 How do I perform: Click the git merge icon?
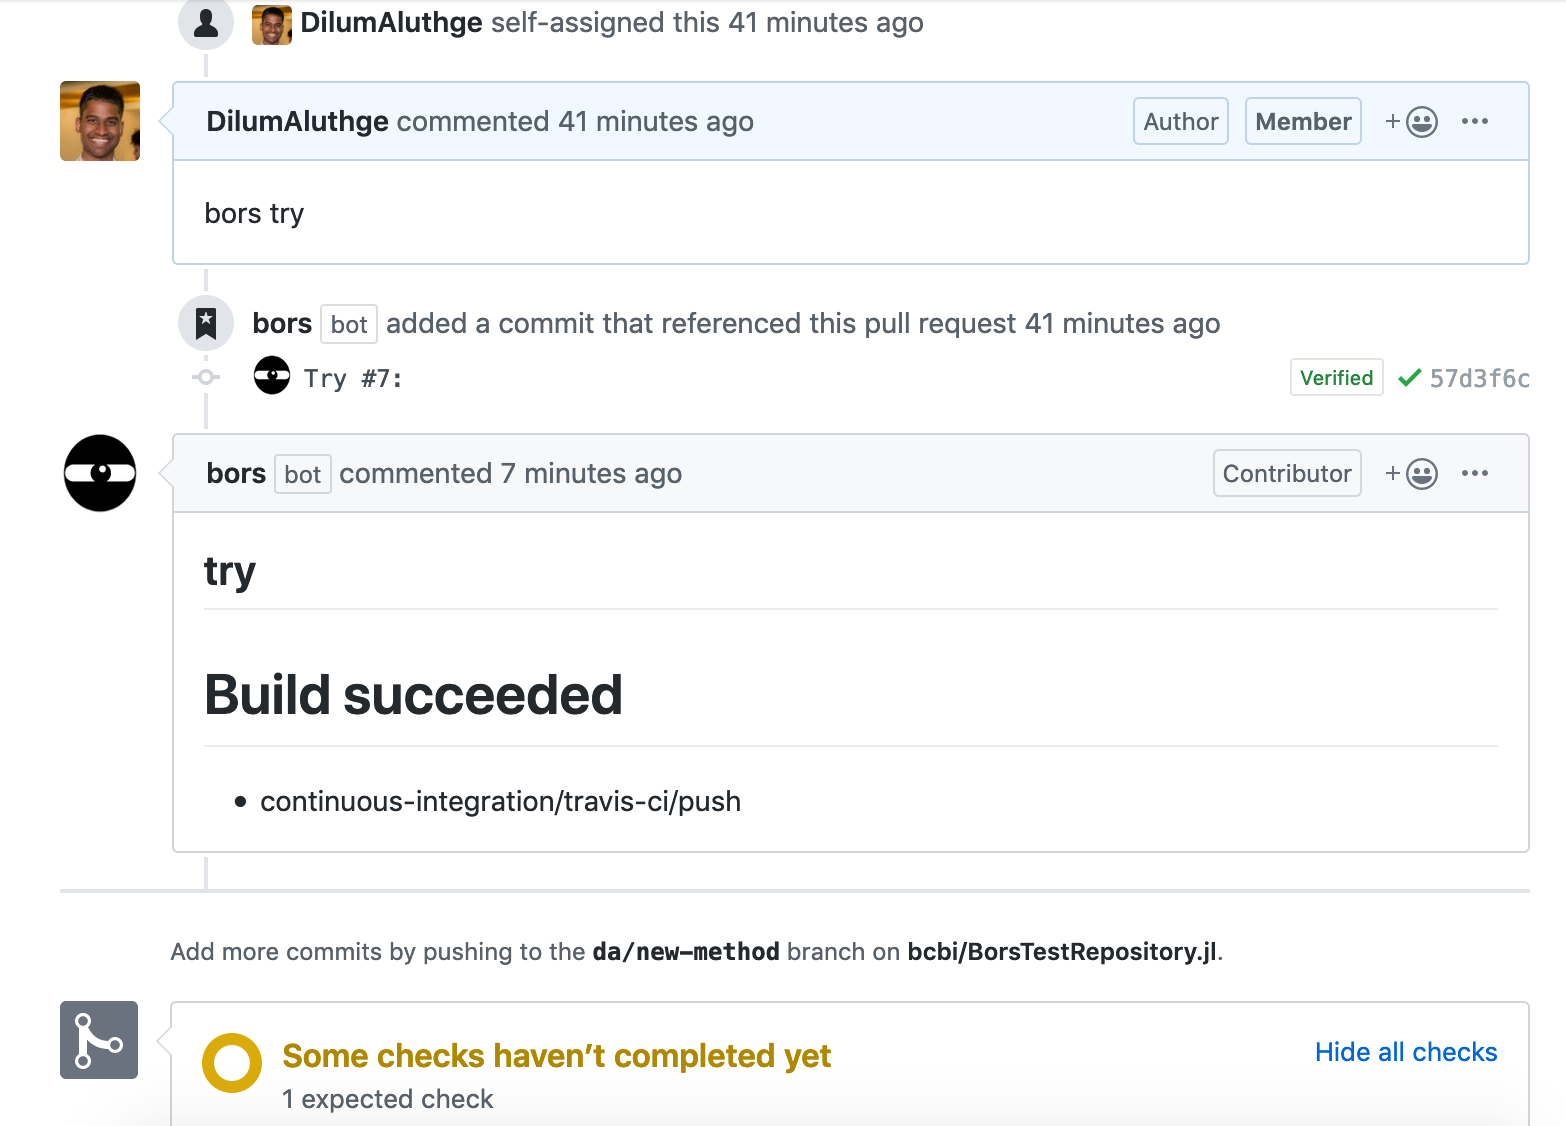point(99,1040)
